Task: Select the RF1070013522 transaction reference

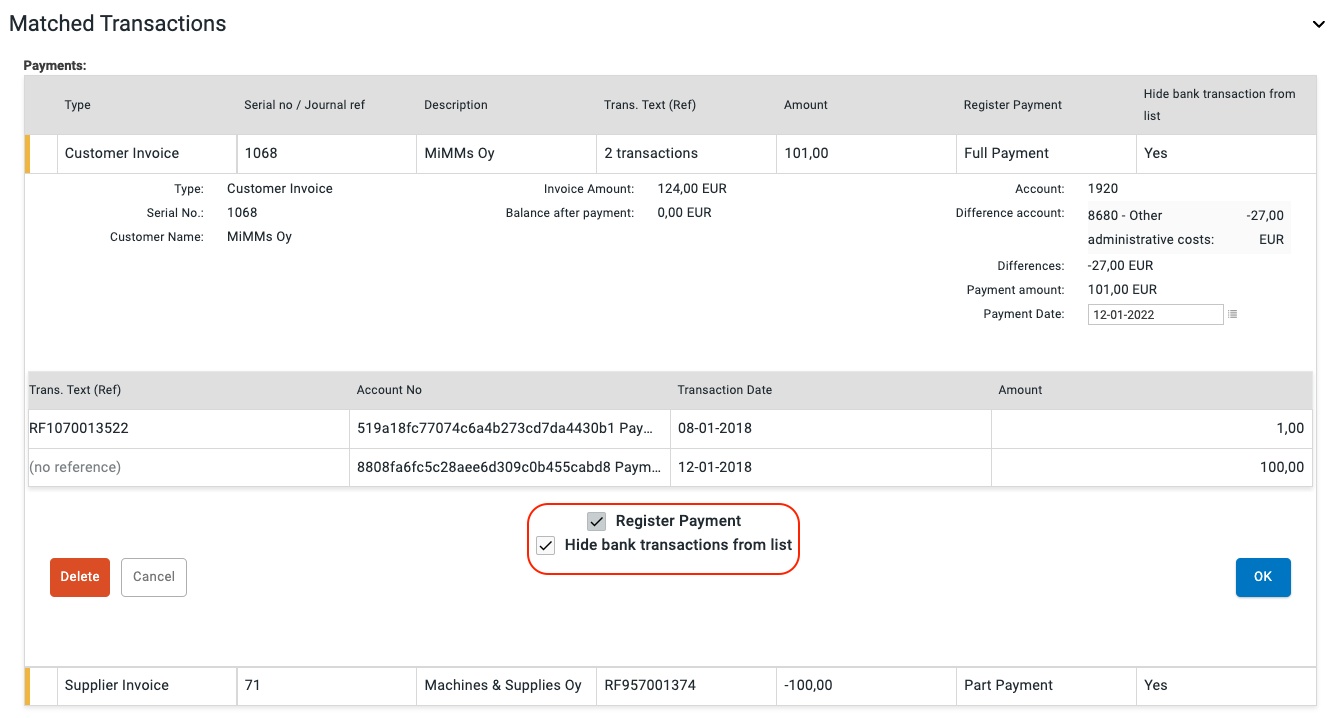Action: 79,428
